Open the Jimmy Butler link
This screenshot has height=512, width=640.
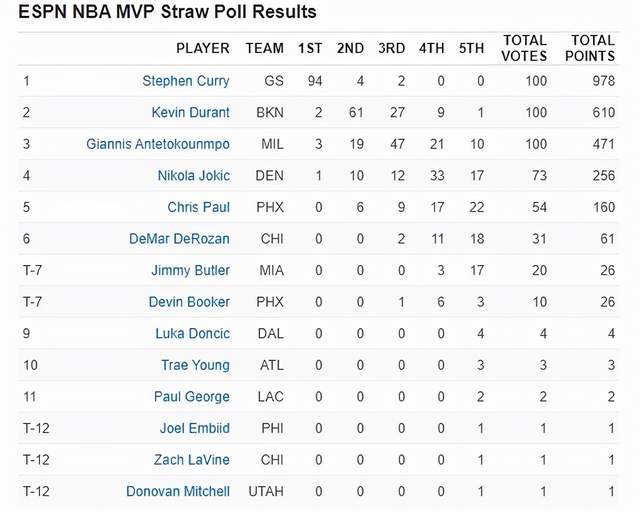click(190, 270)
